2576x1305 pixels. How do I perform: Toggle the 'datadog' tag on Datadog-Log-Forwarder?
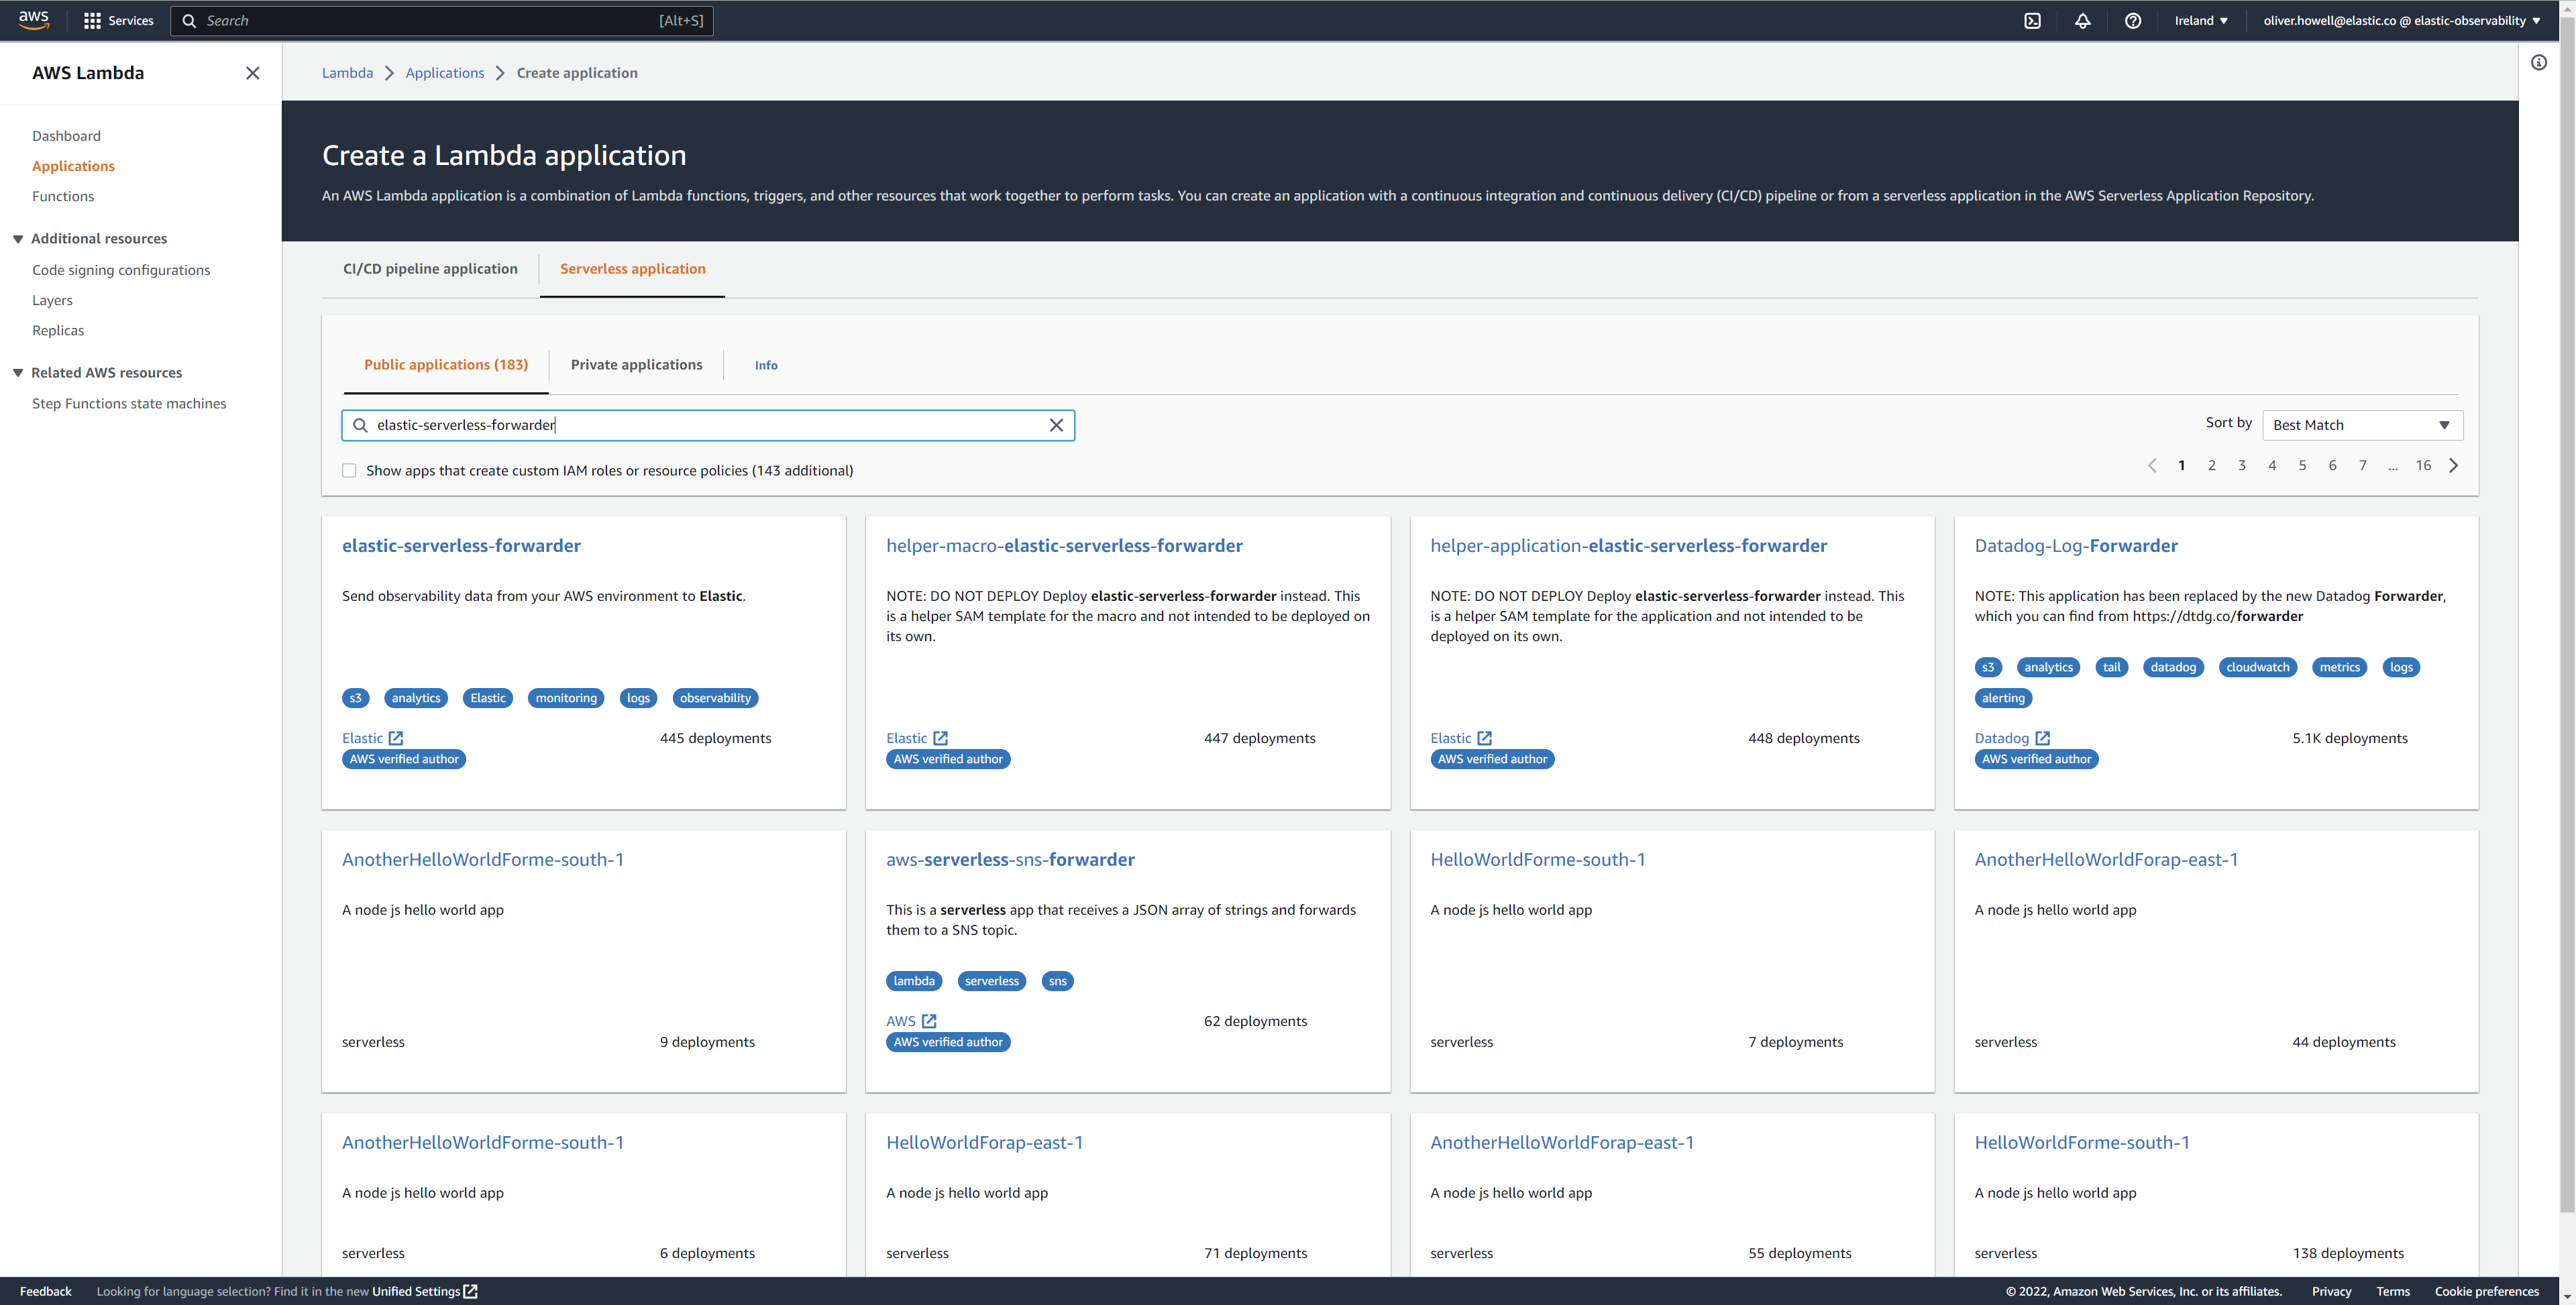2173,667
